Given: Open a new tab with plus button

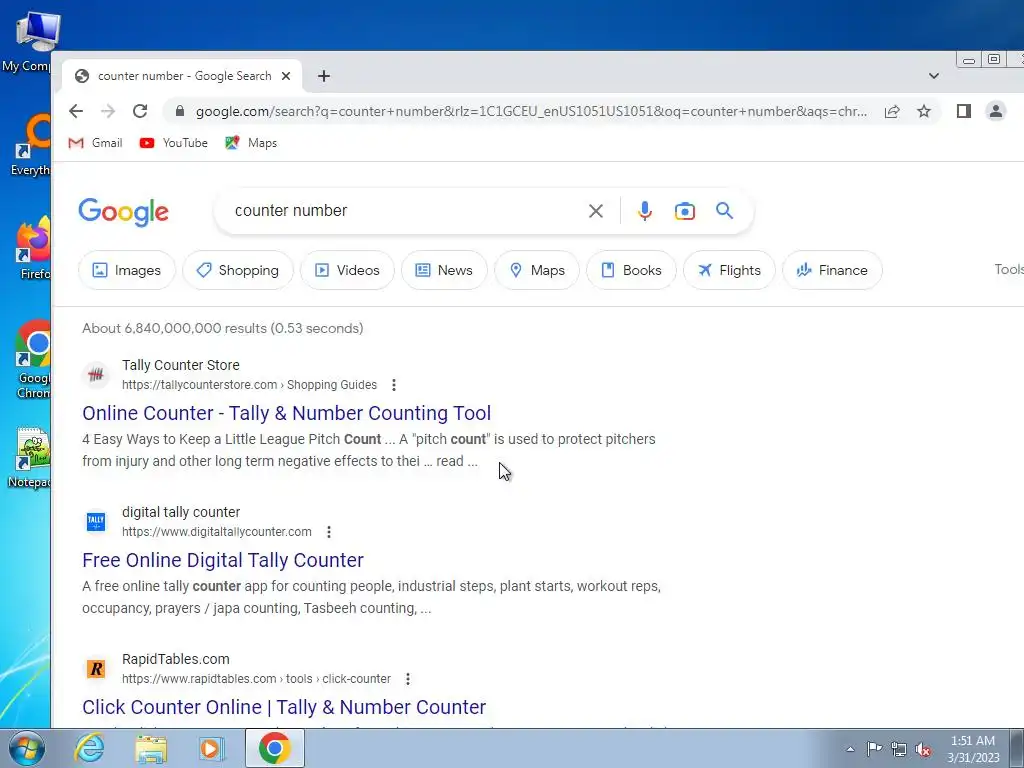Looking at the screenshot, I should coord(324,76).
